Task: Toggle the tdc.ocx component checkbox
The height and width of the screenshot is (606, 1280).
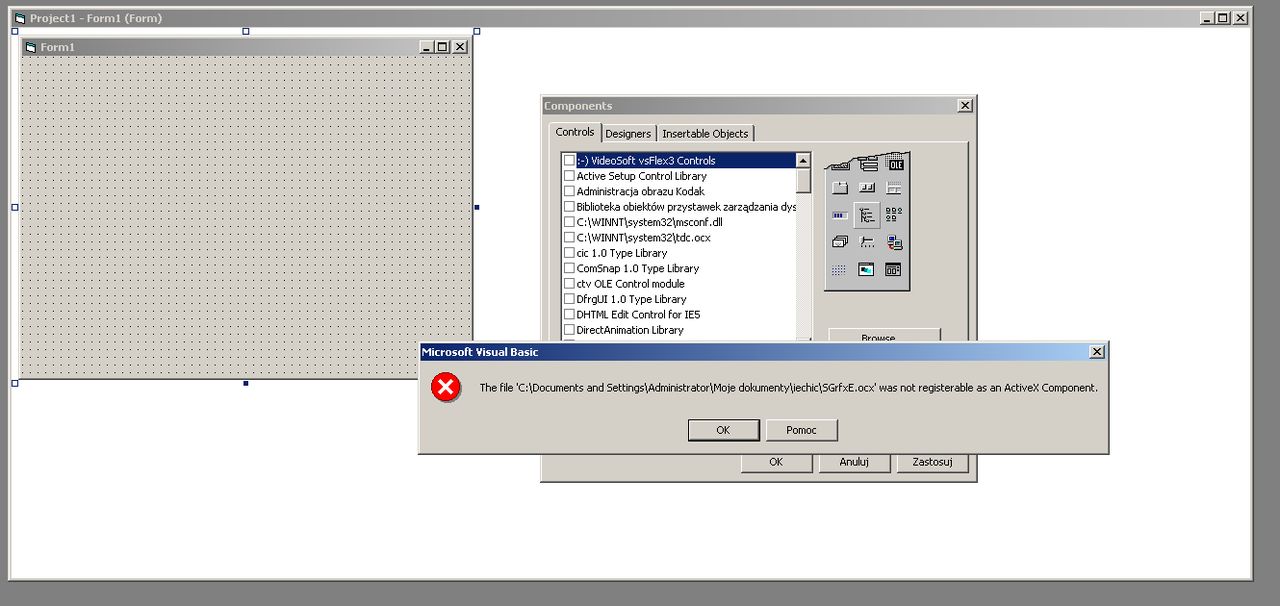Action: click(x=569, y=237)
